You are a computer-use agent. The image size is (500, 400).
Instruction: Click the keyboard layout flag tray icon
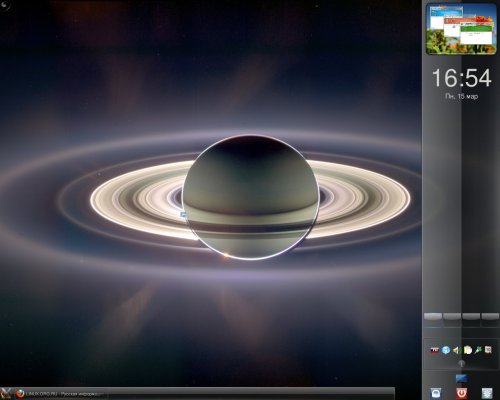coord(435,350)
